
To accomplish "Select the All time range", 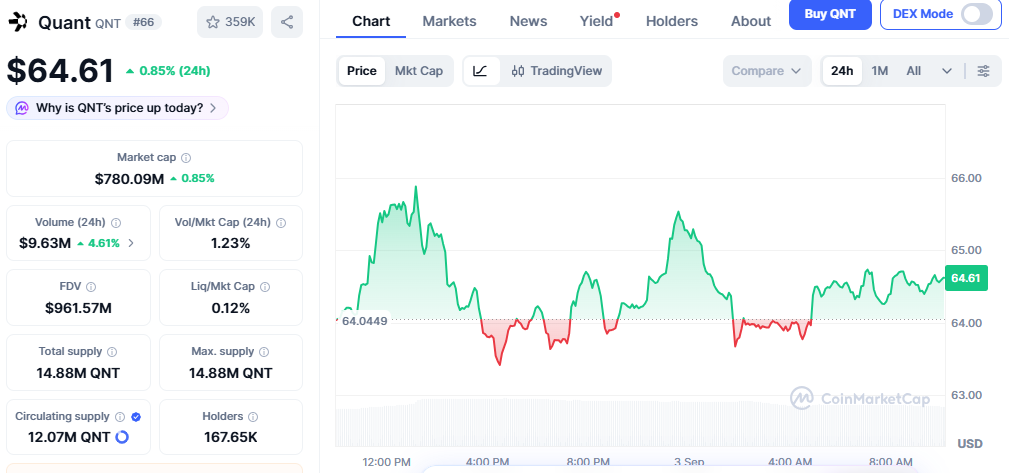I will click(914, 71).
